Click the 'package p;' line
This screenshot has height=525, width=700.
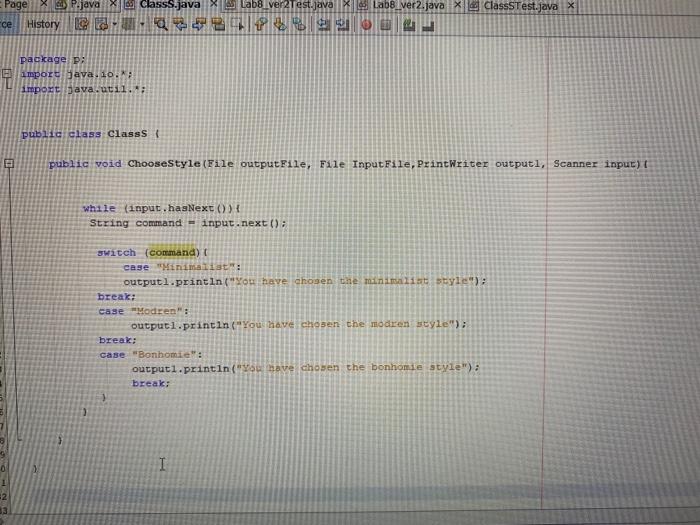[x=52, y=59]
